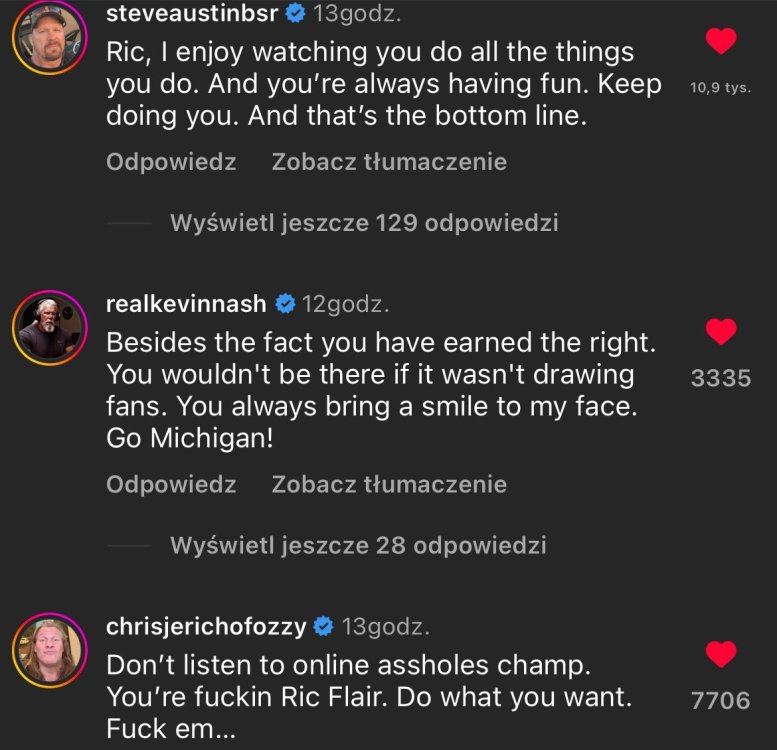
Task: Click the verified badge next to steveaustinbsr
Action: [x=296, y=13]
